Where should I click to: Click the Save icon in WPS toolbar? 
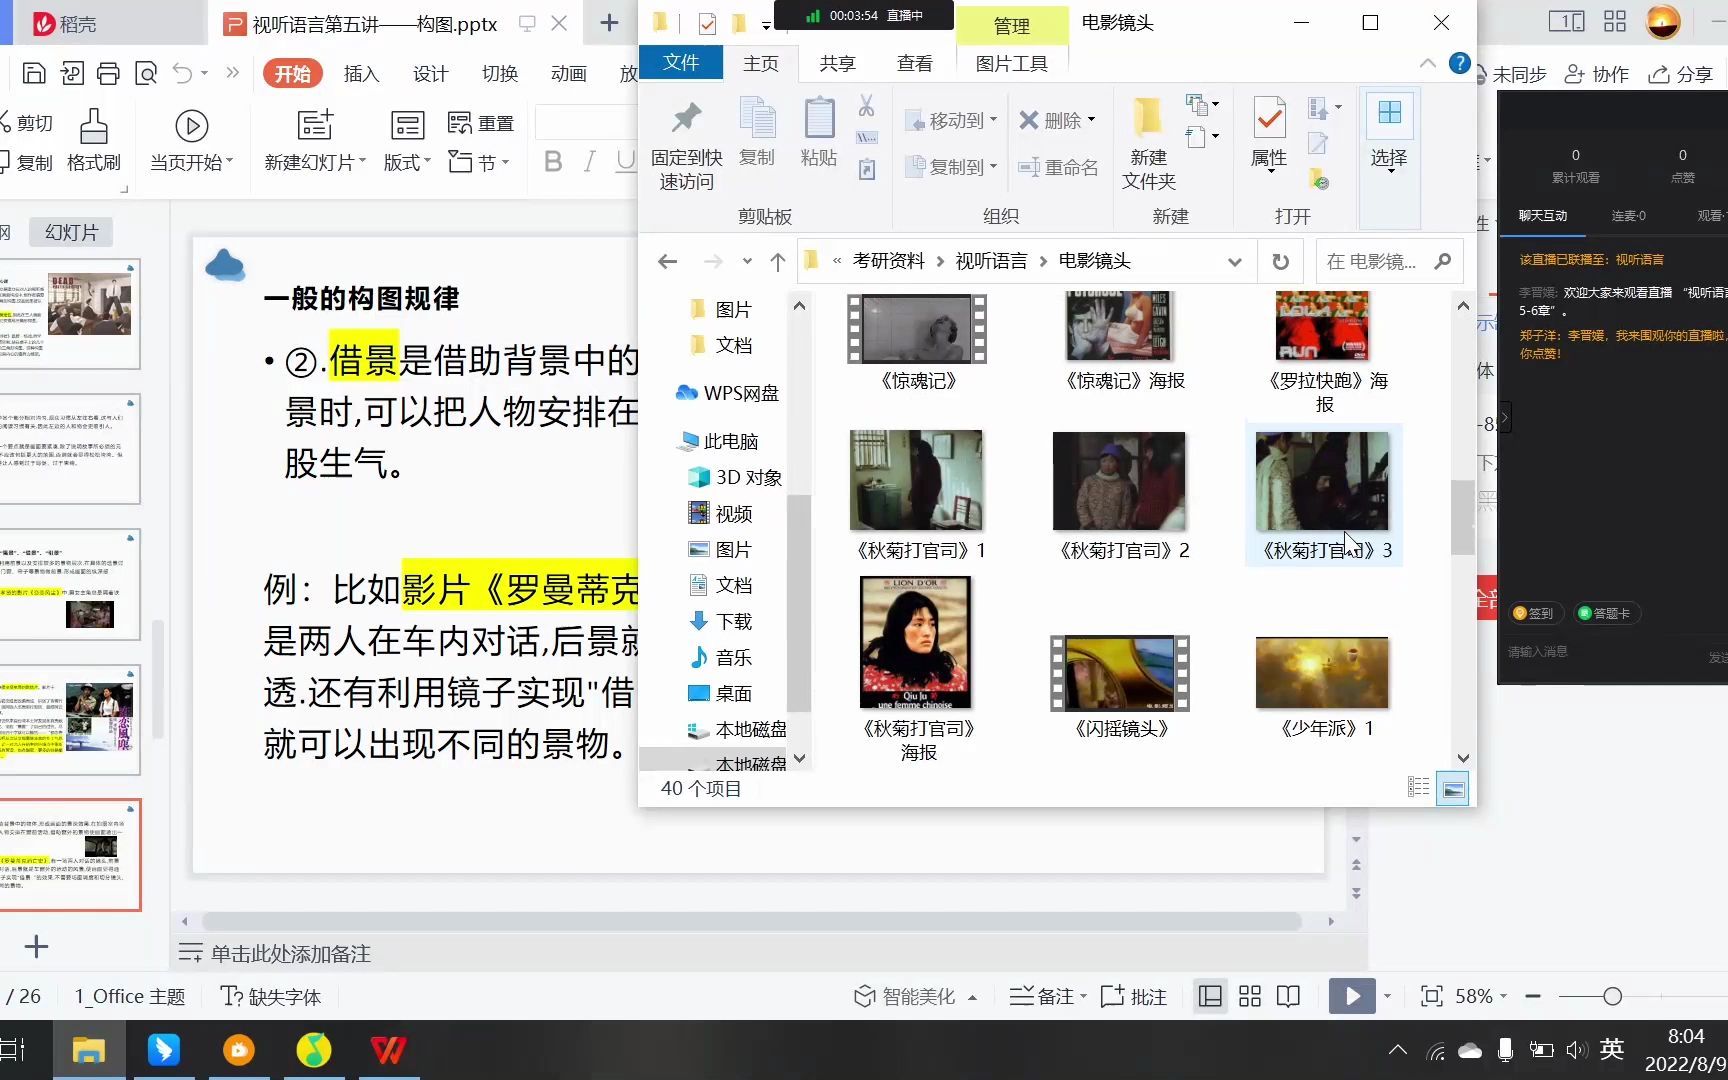point(34,73)
